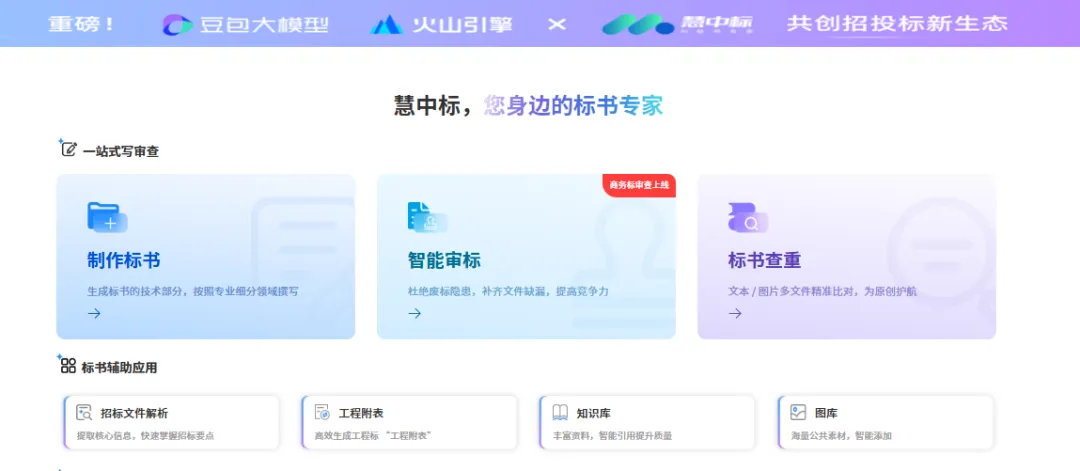Viewport: 1080px width, 471px height.
Task: Click the 知识库 open book icon
Action: pyautogui.click(x=560, y=412)
